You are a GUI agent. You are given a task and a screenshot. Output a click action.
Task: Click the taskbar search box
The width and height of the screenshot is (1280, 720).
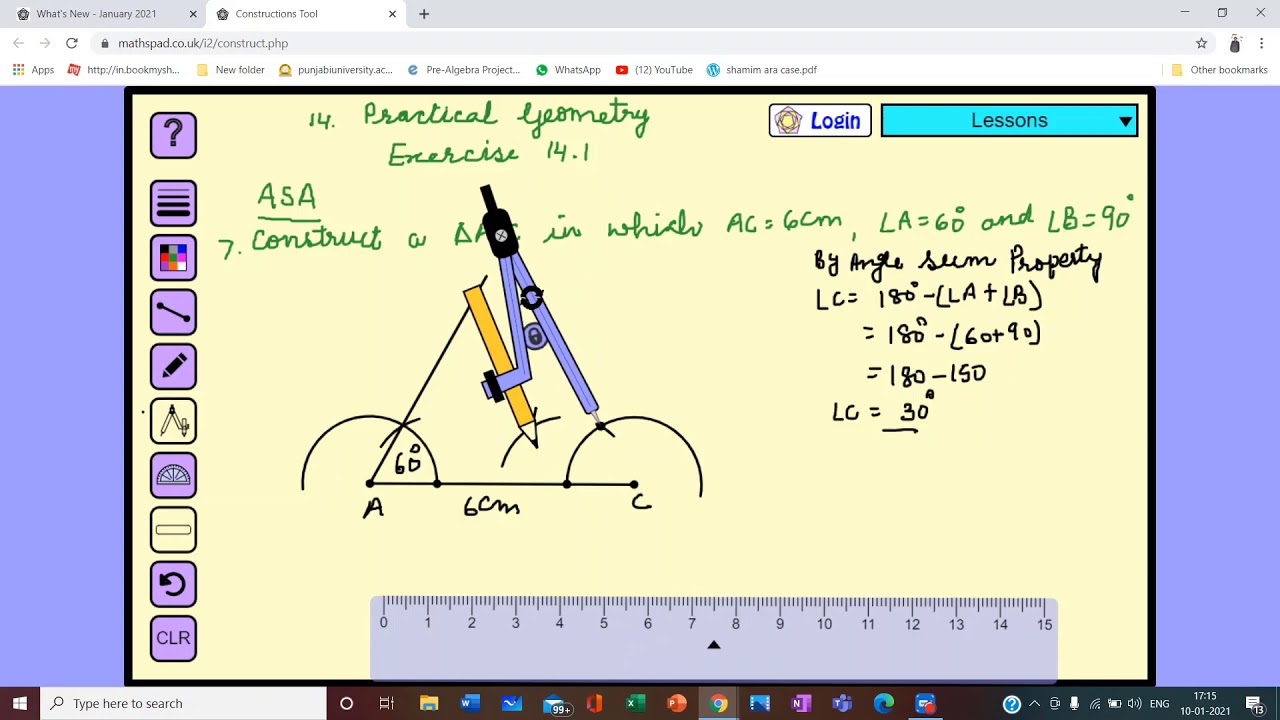coord(183,704)
